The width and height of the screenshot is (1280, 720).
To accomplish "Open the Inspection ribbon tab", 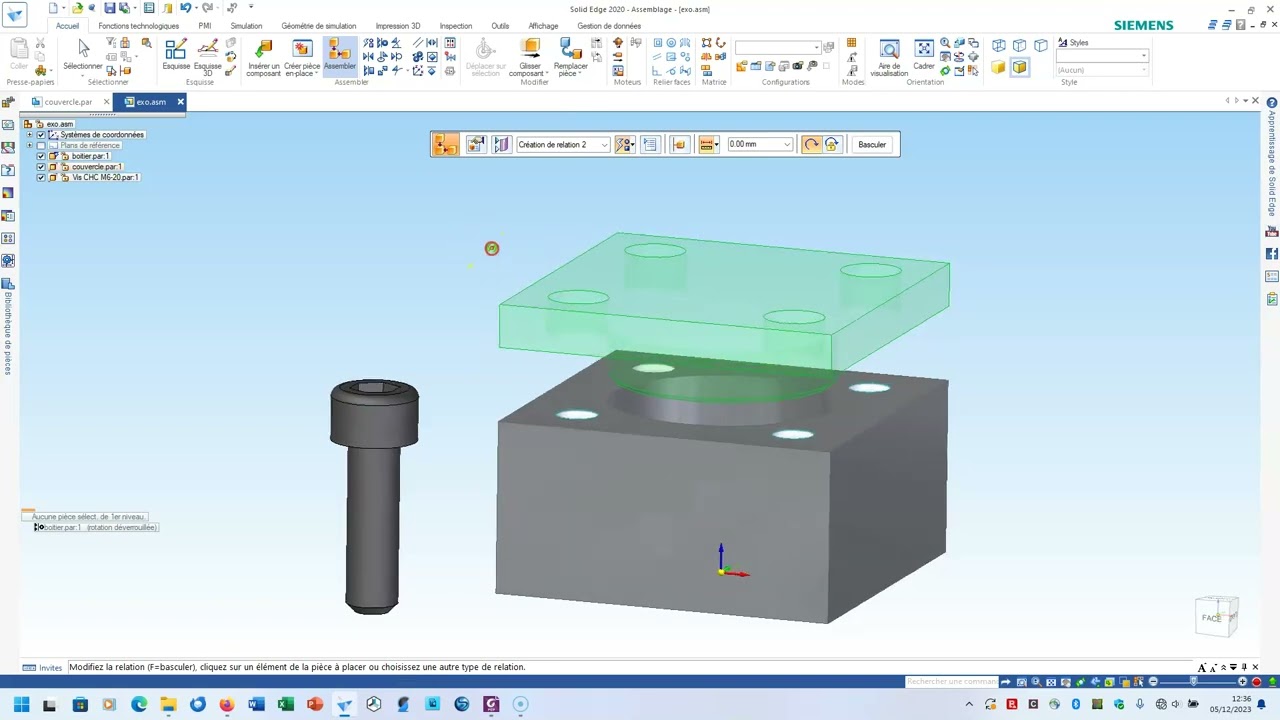I will [456, 26].
